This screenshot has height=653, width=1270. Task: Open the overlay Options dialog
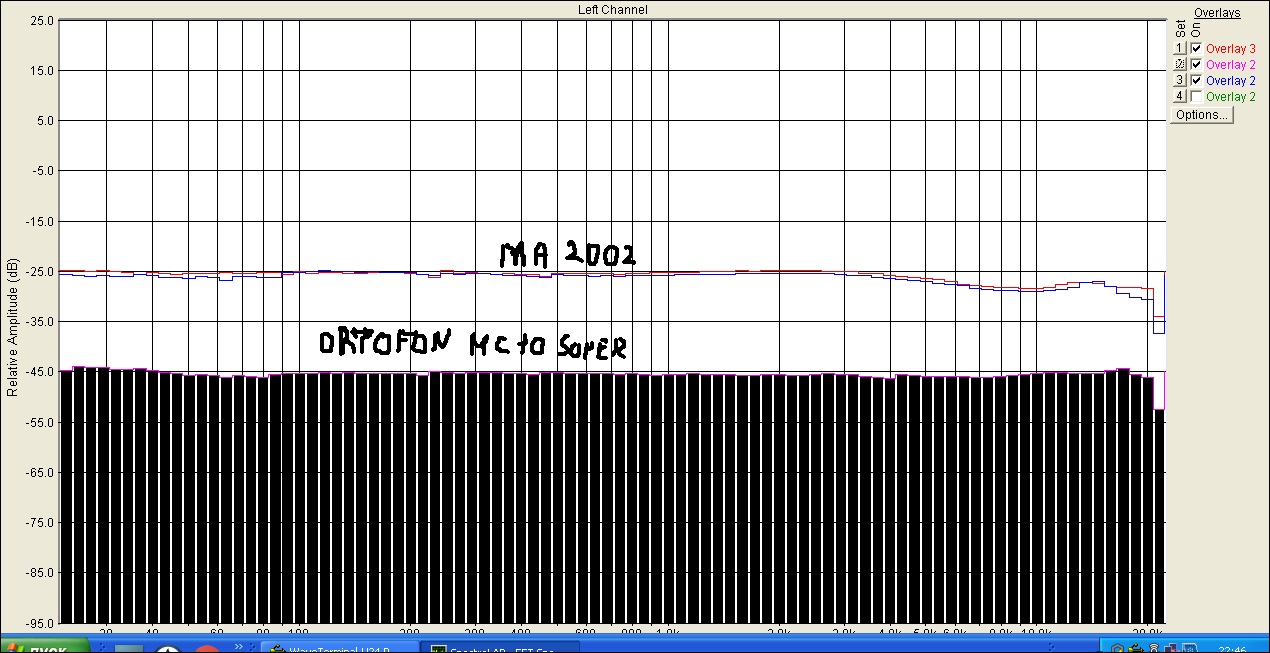click(x=1202, y=115)
